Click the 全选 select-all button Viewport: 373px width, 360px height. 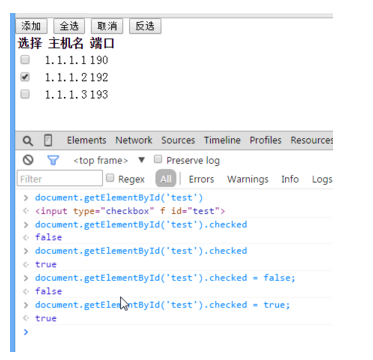[x=69, y=26]
